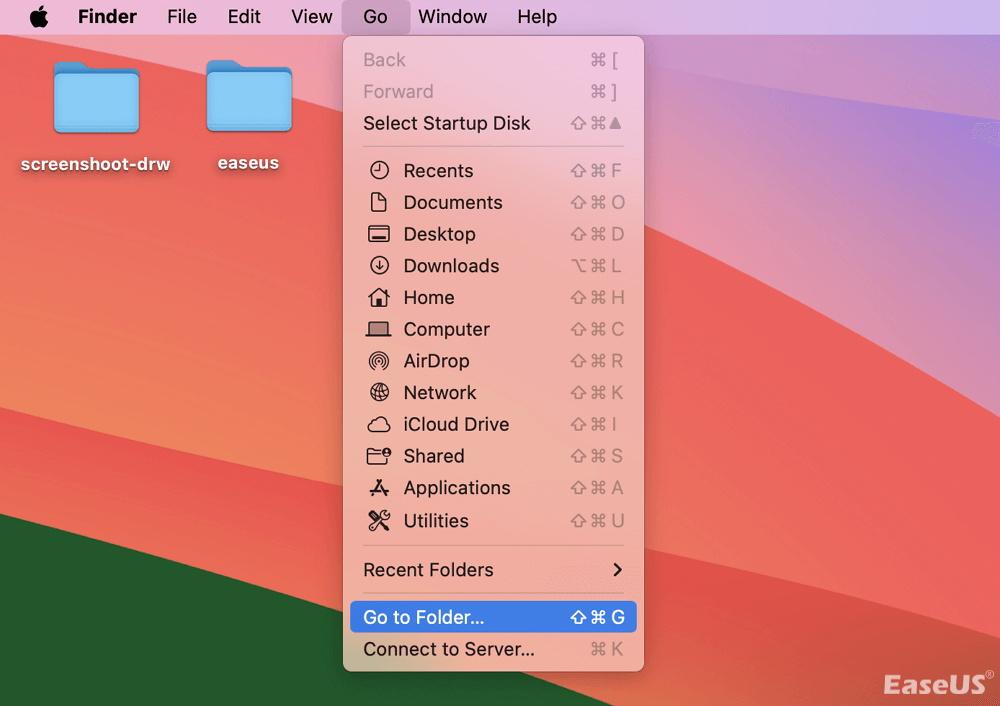Image resolution: width=1000 pixels, height=706 pixels.
Task: Click the Home house icon
Action: [x=379, y=298]
